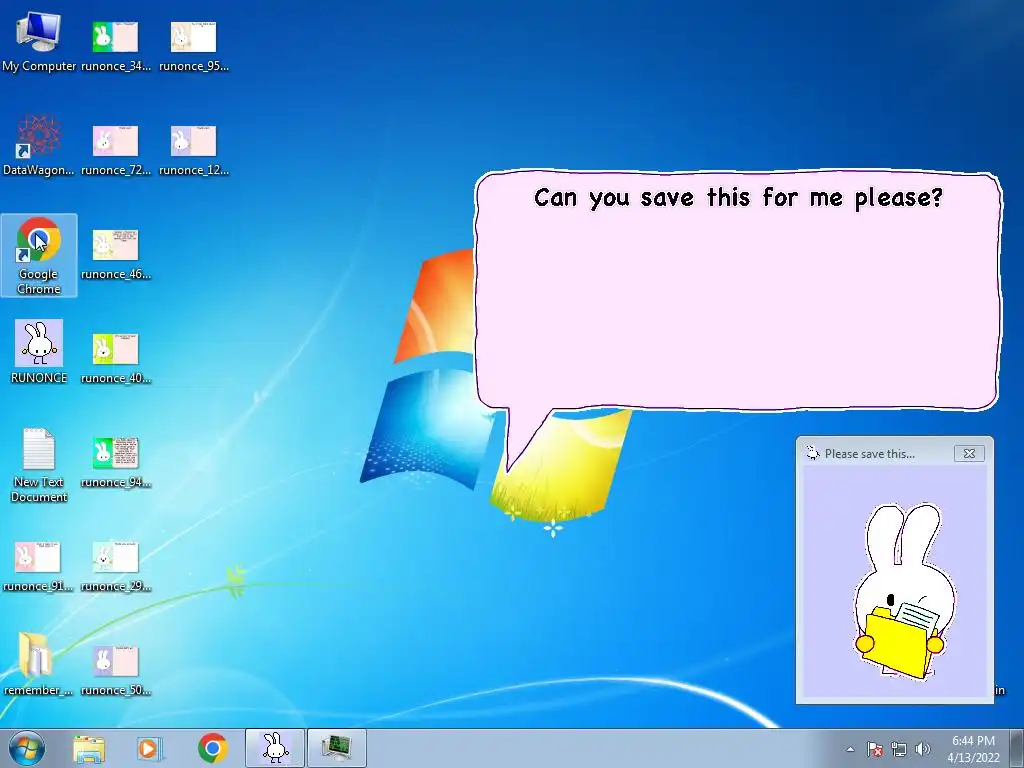This screenshot has height=768, width=1024.
Task: Select the runonce_34 image file
Action: click(116, 44)
